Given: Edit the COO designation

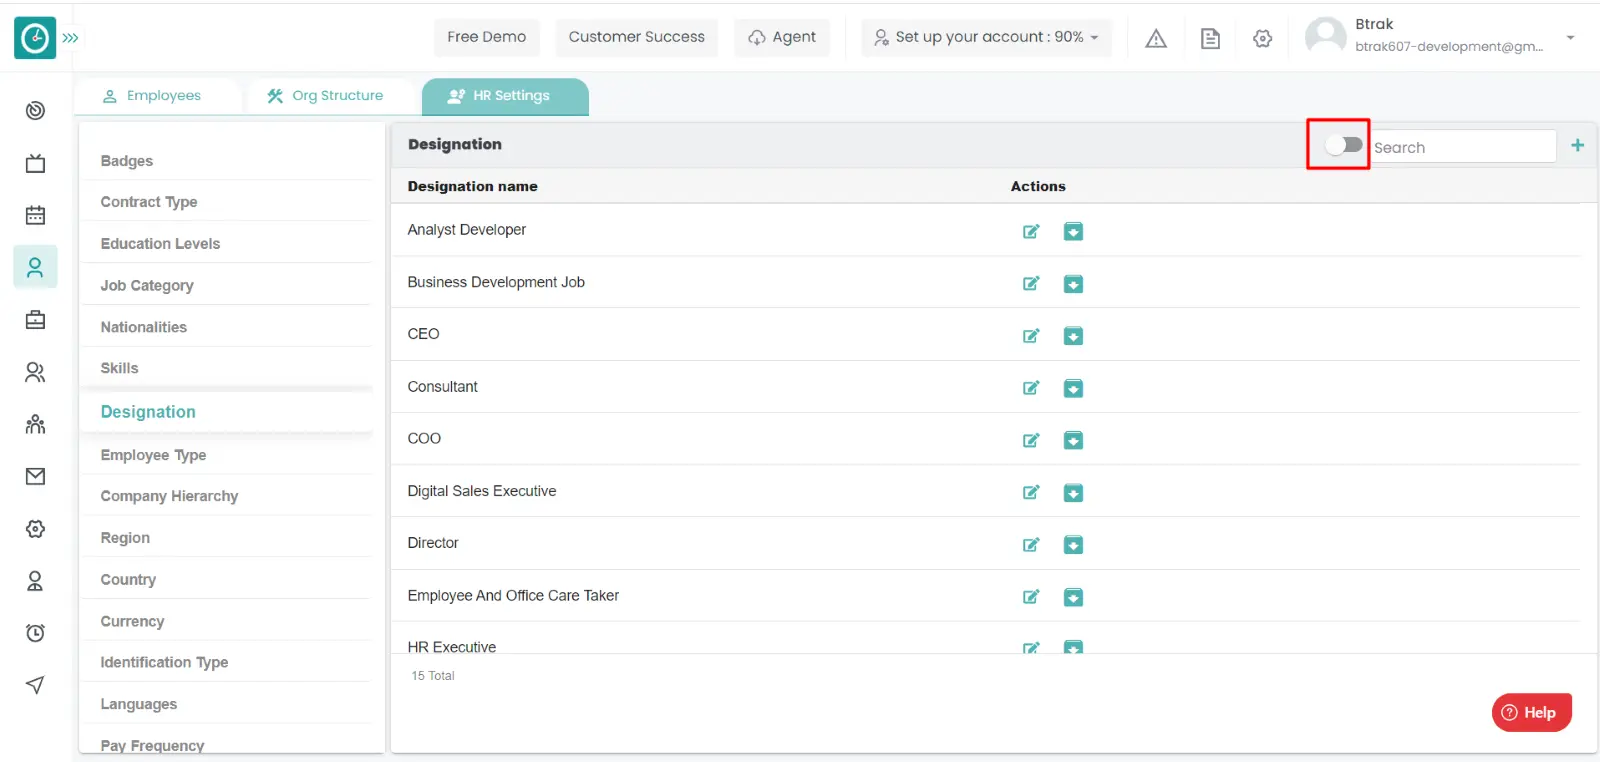Looking at the screenshot, I should tap(1031, 440).
